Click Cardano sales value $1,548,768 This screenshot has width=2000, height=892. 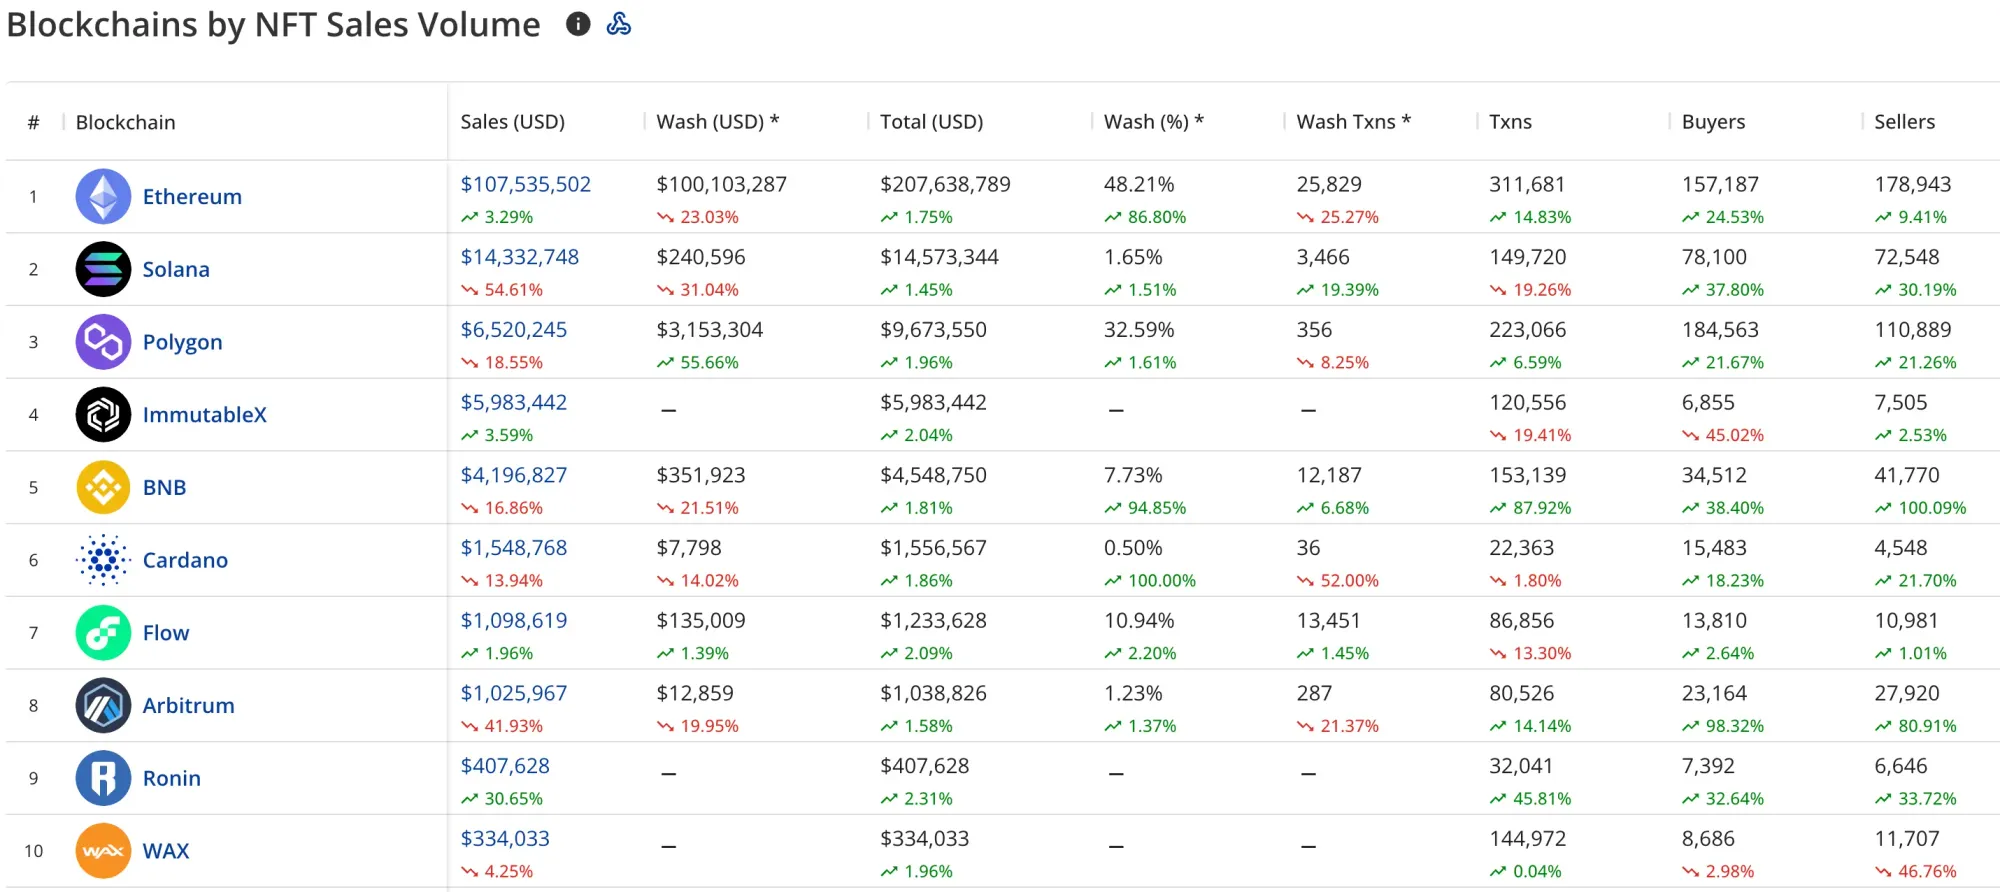pyautogui.click(x=513, y=548)
